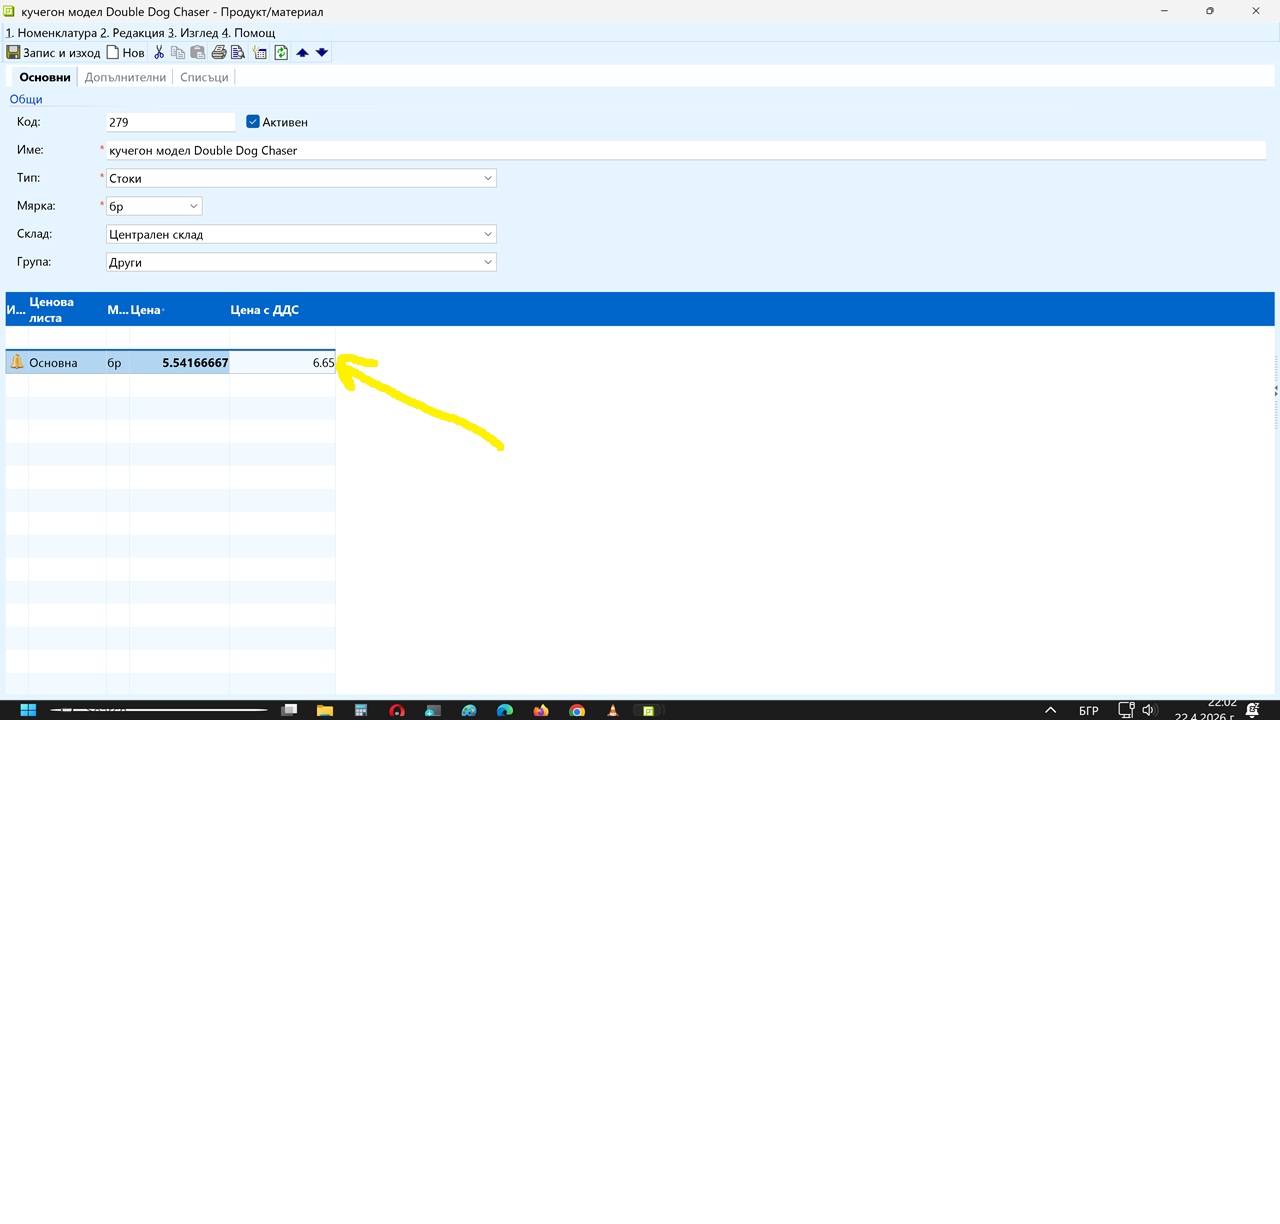
Task: Click the printer icon in toolbar
Action: click(x=219, y=53)
